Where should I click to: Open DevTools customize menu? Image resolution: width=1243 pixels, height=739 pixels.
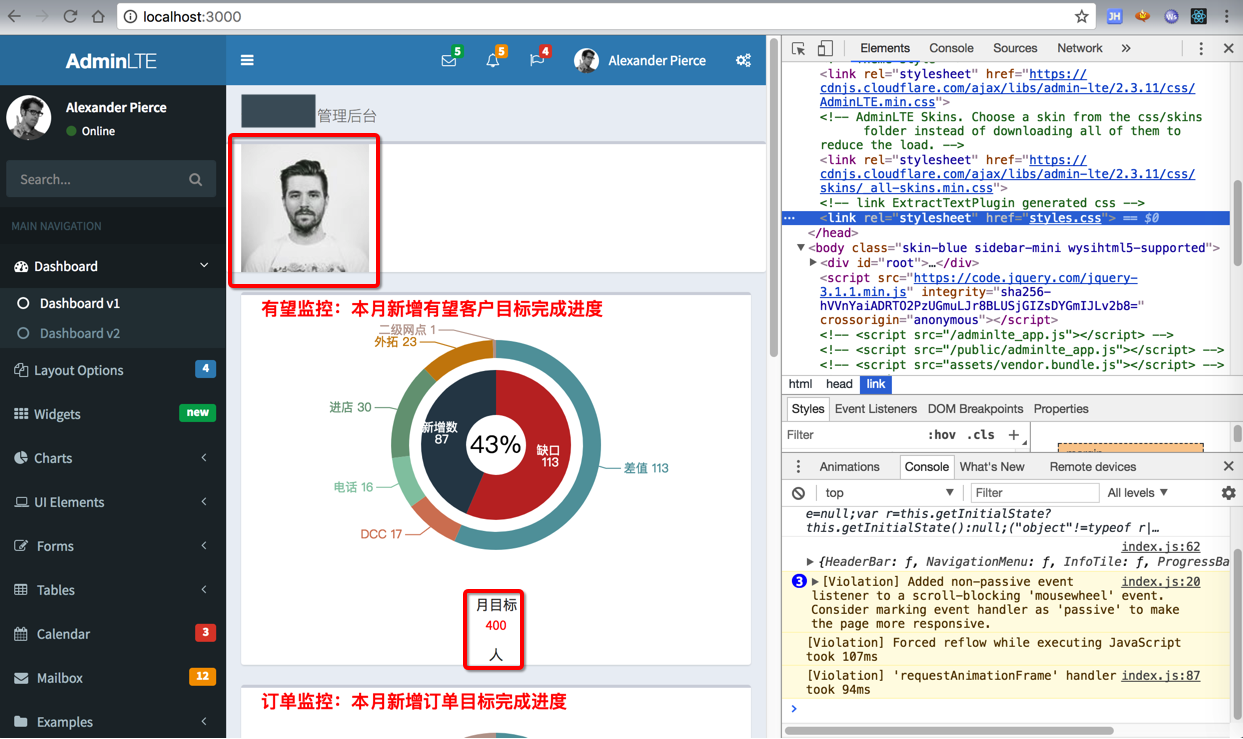tap(1201, 48)
